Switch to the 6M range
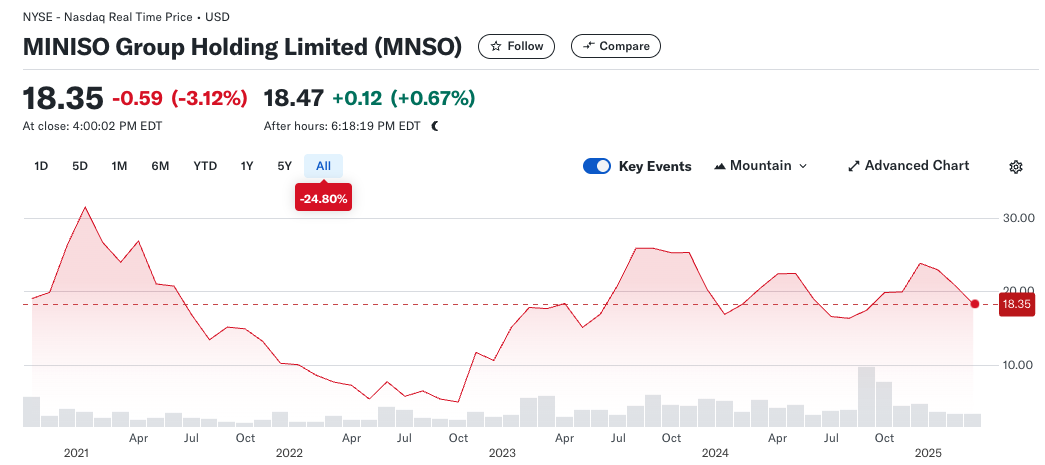 coord(160,166)
